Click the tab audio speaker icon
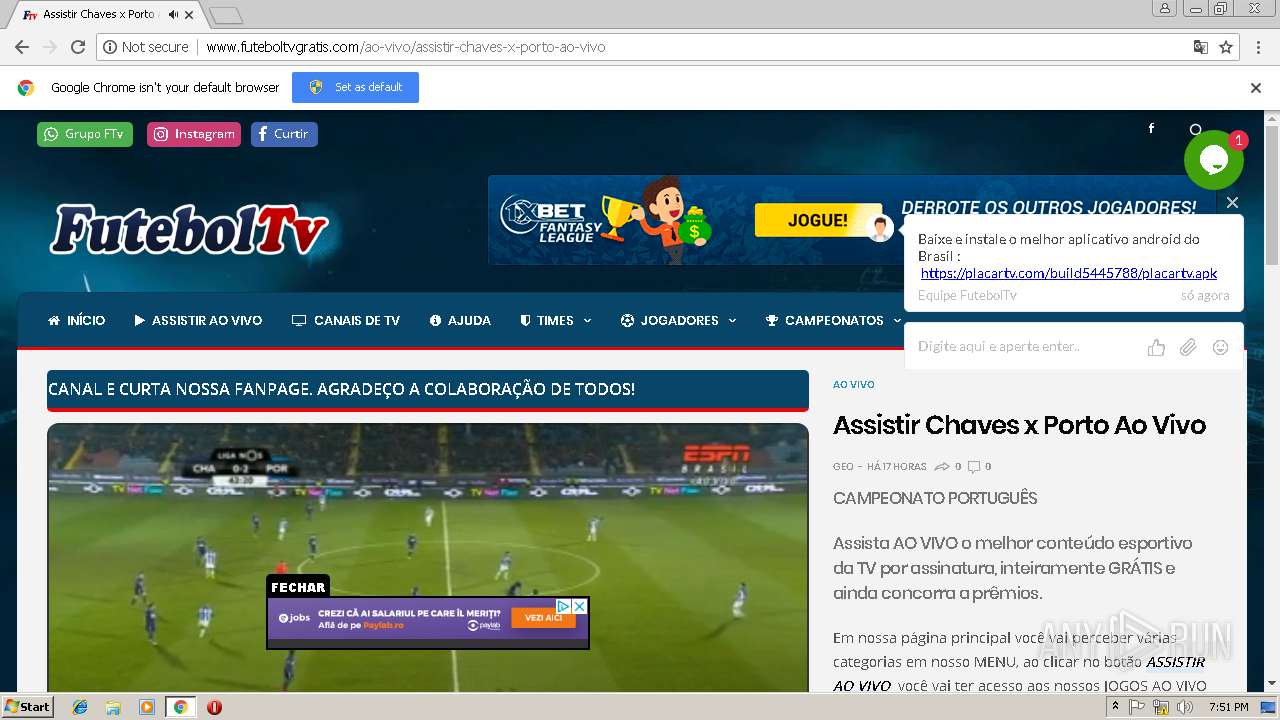Viewport: 1280px width, 720px height. click(x=174, y=14)
